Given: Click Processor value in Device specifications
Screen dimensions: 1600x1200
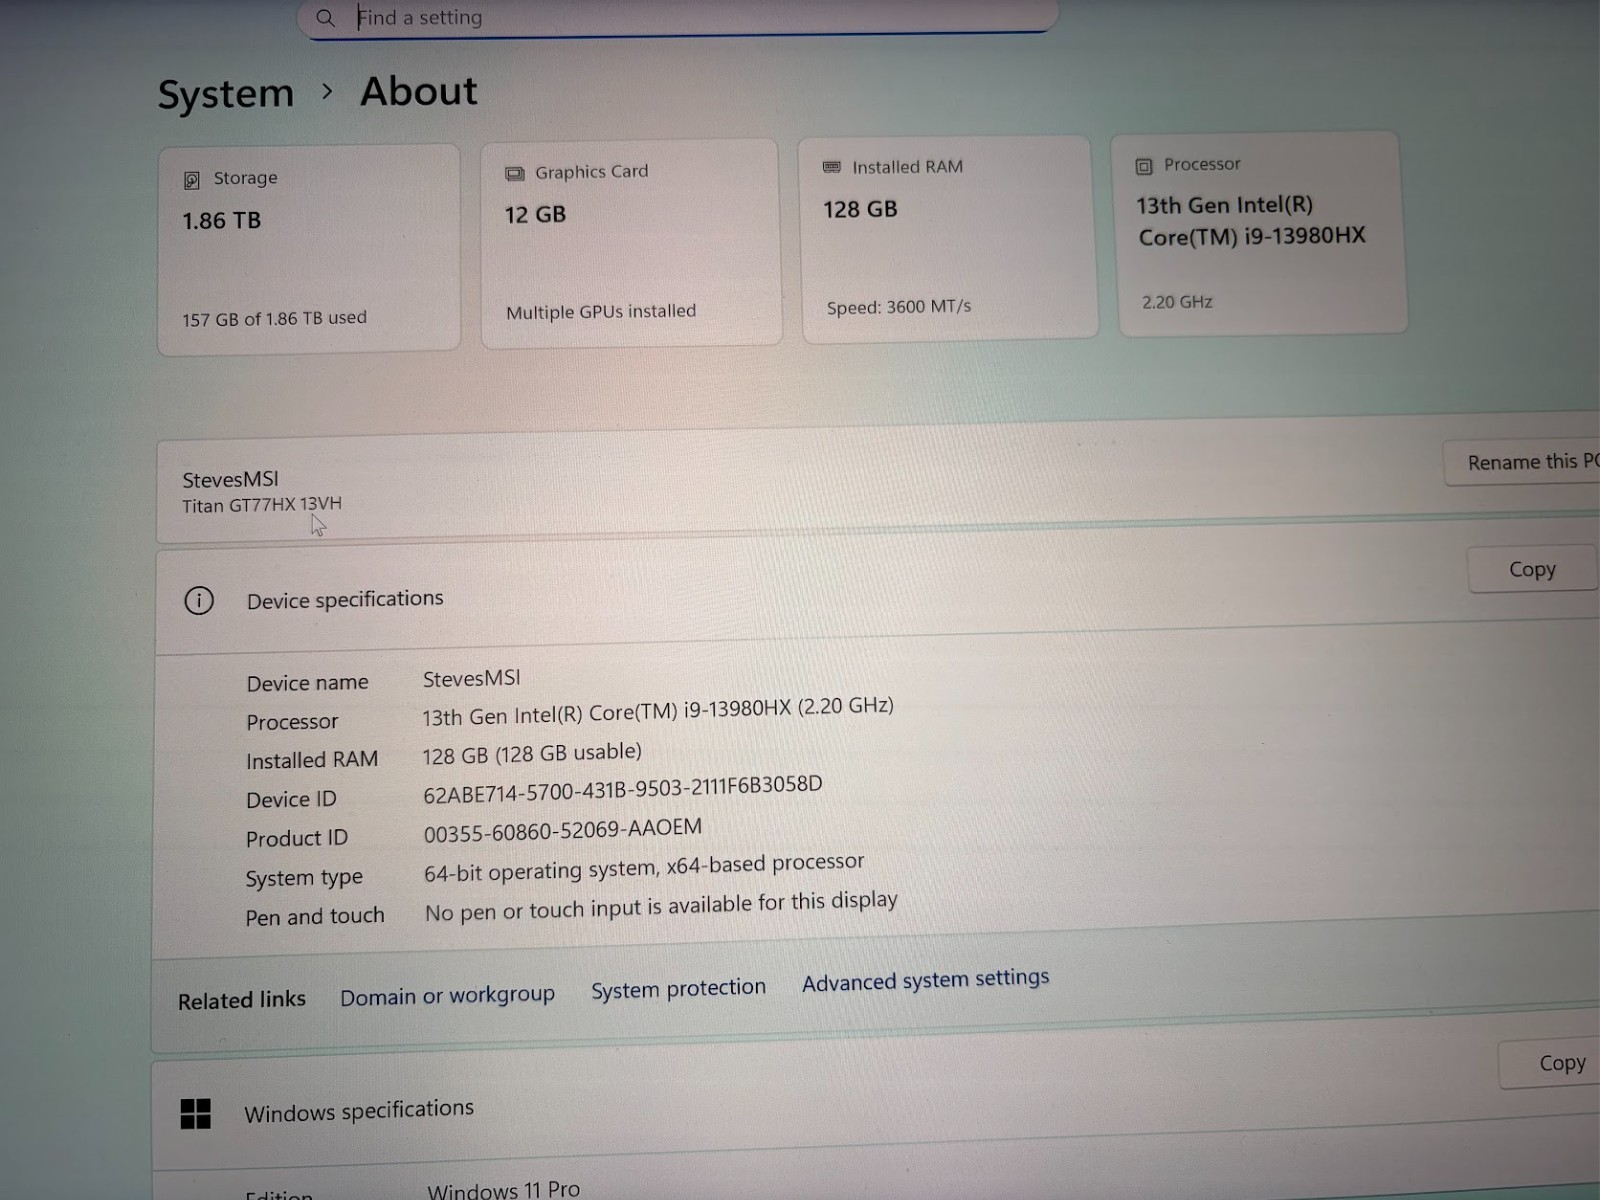Looking at the screenshot, I should click(658, 711).
